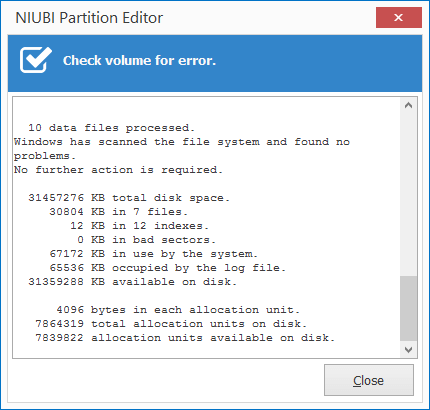Click the '31457276 KB total disk space' line
This screenshot has height=410, width=430.
tap(129, 198)
